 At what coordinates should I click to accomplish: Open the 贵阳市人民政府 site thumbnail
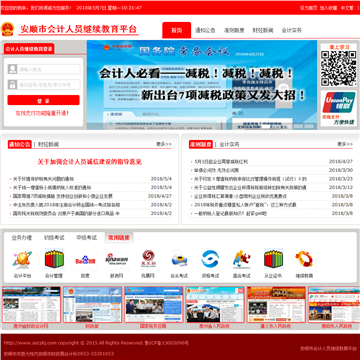334,304
